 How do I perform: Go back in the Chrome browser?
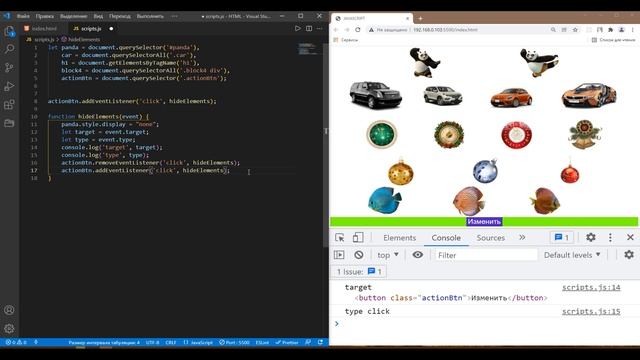pyautogui.click(x=336, y=30)
